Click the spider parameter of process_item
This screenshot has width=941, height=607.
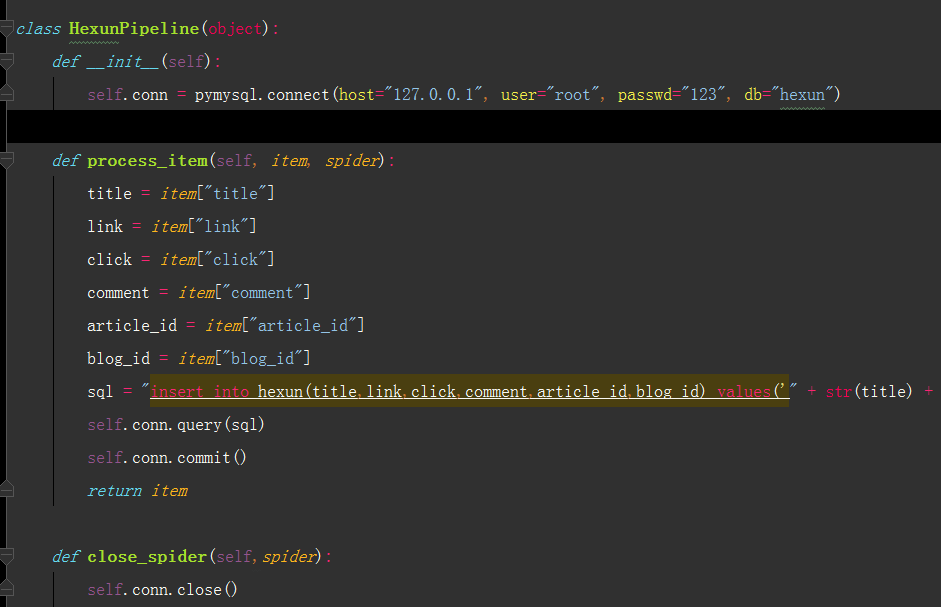click(352, 161)
